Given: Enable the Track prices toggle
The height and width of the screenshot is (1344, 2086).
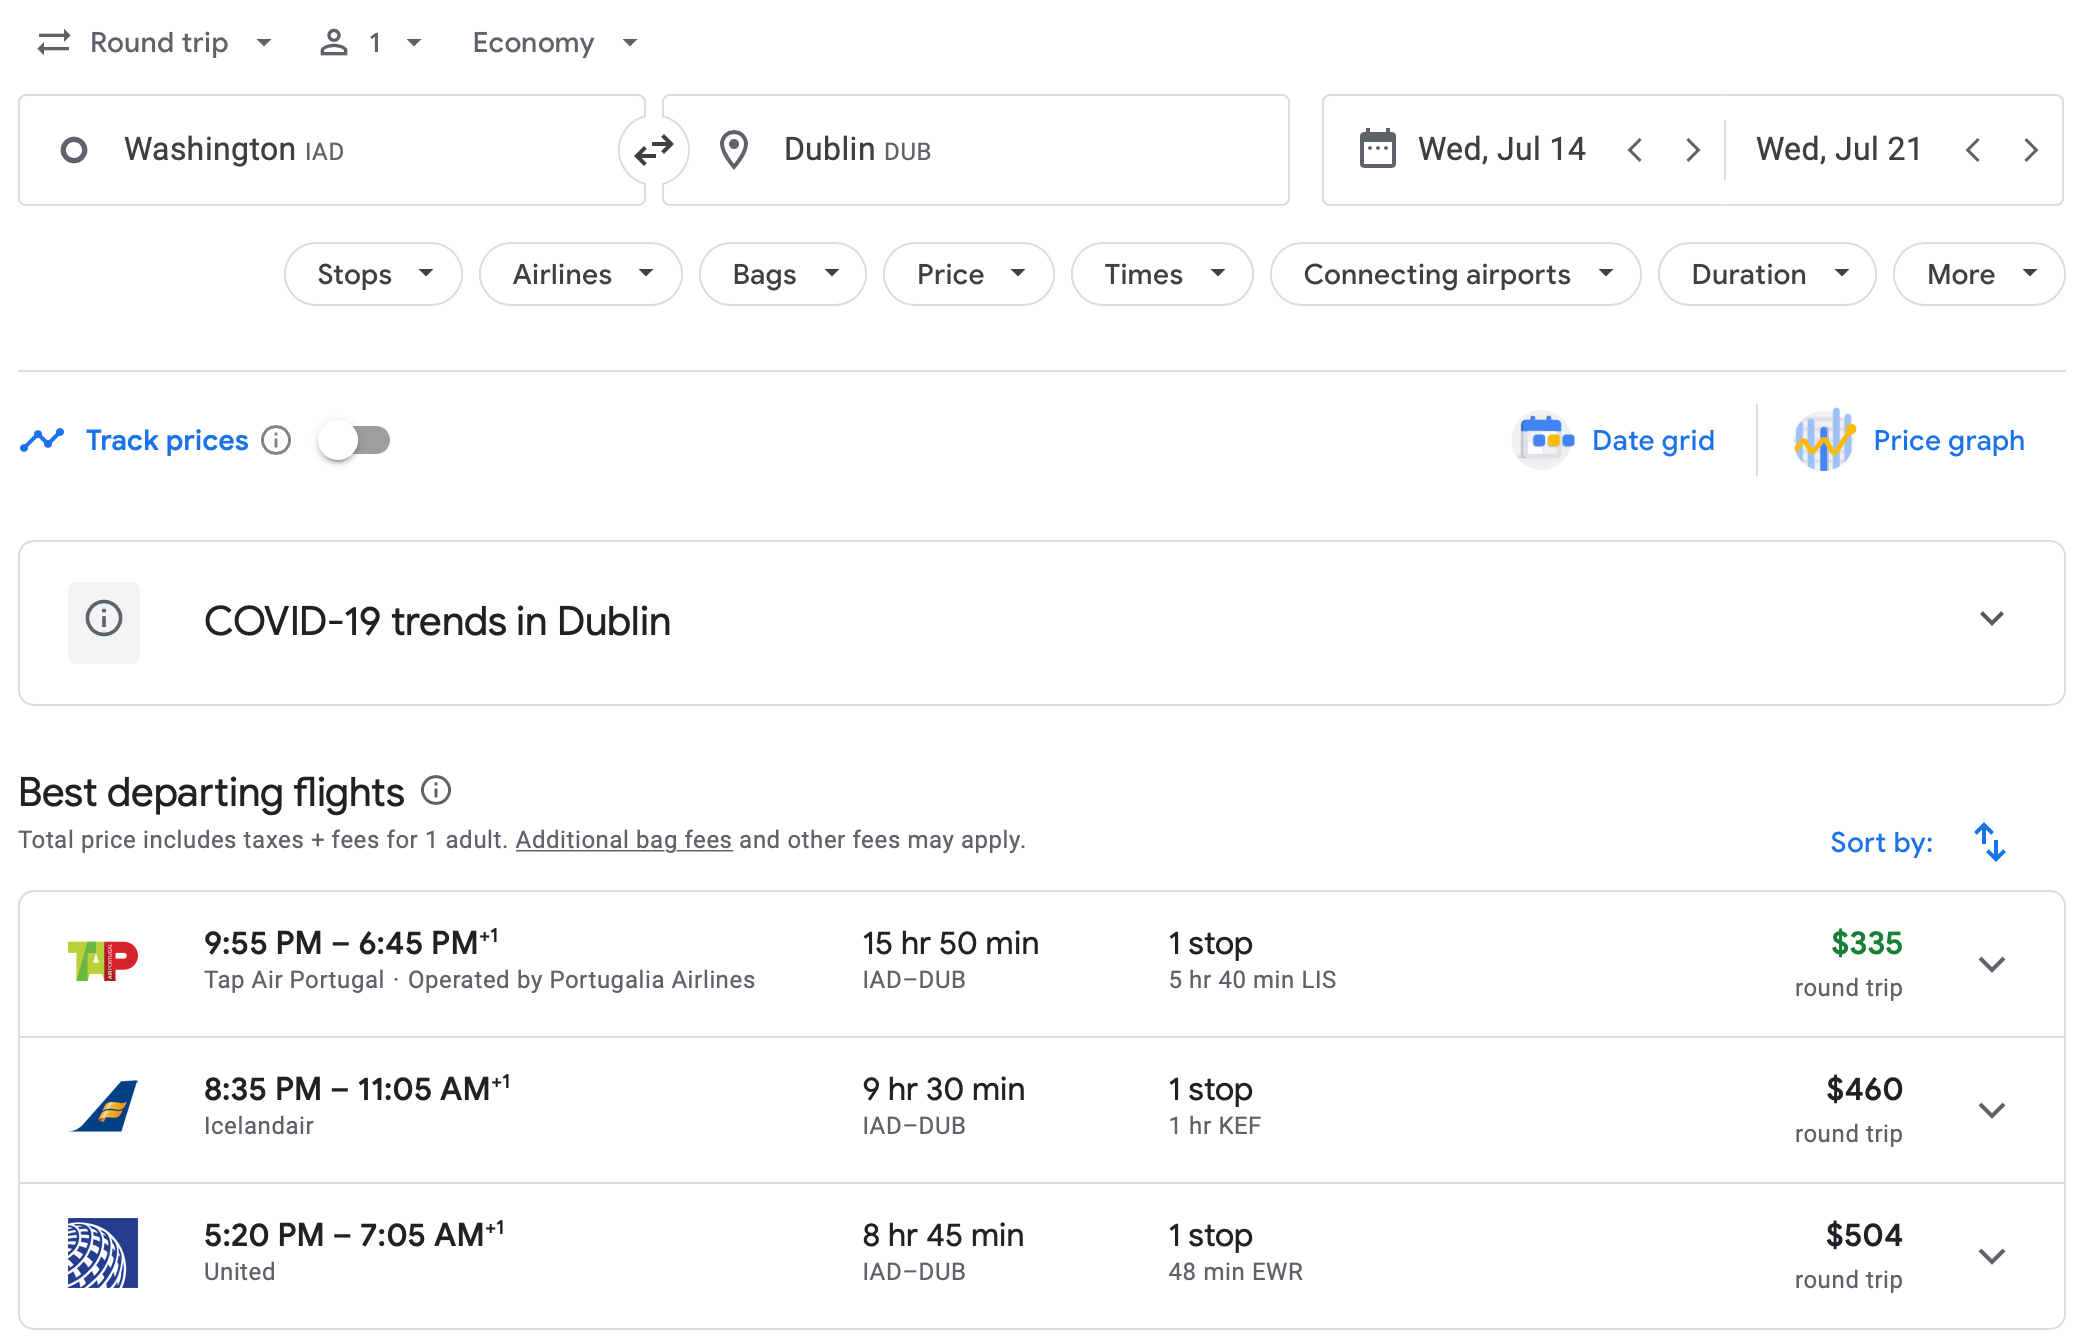Looking at the screenshot, I should click(x=354, y=440).
